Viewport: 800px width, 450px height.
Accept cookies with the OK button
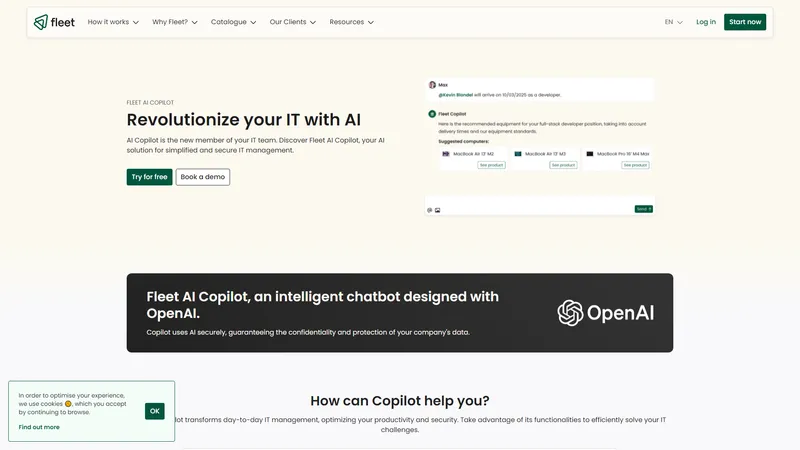coord(155,411)
